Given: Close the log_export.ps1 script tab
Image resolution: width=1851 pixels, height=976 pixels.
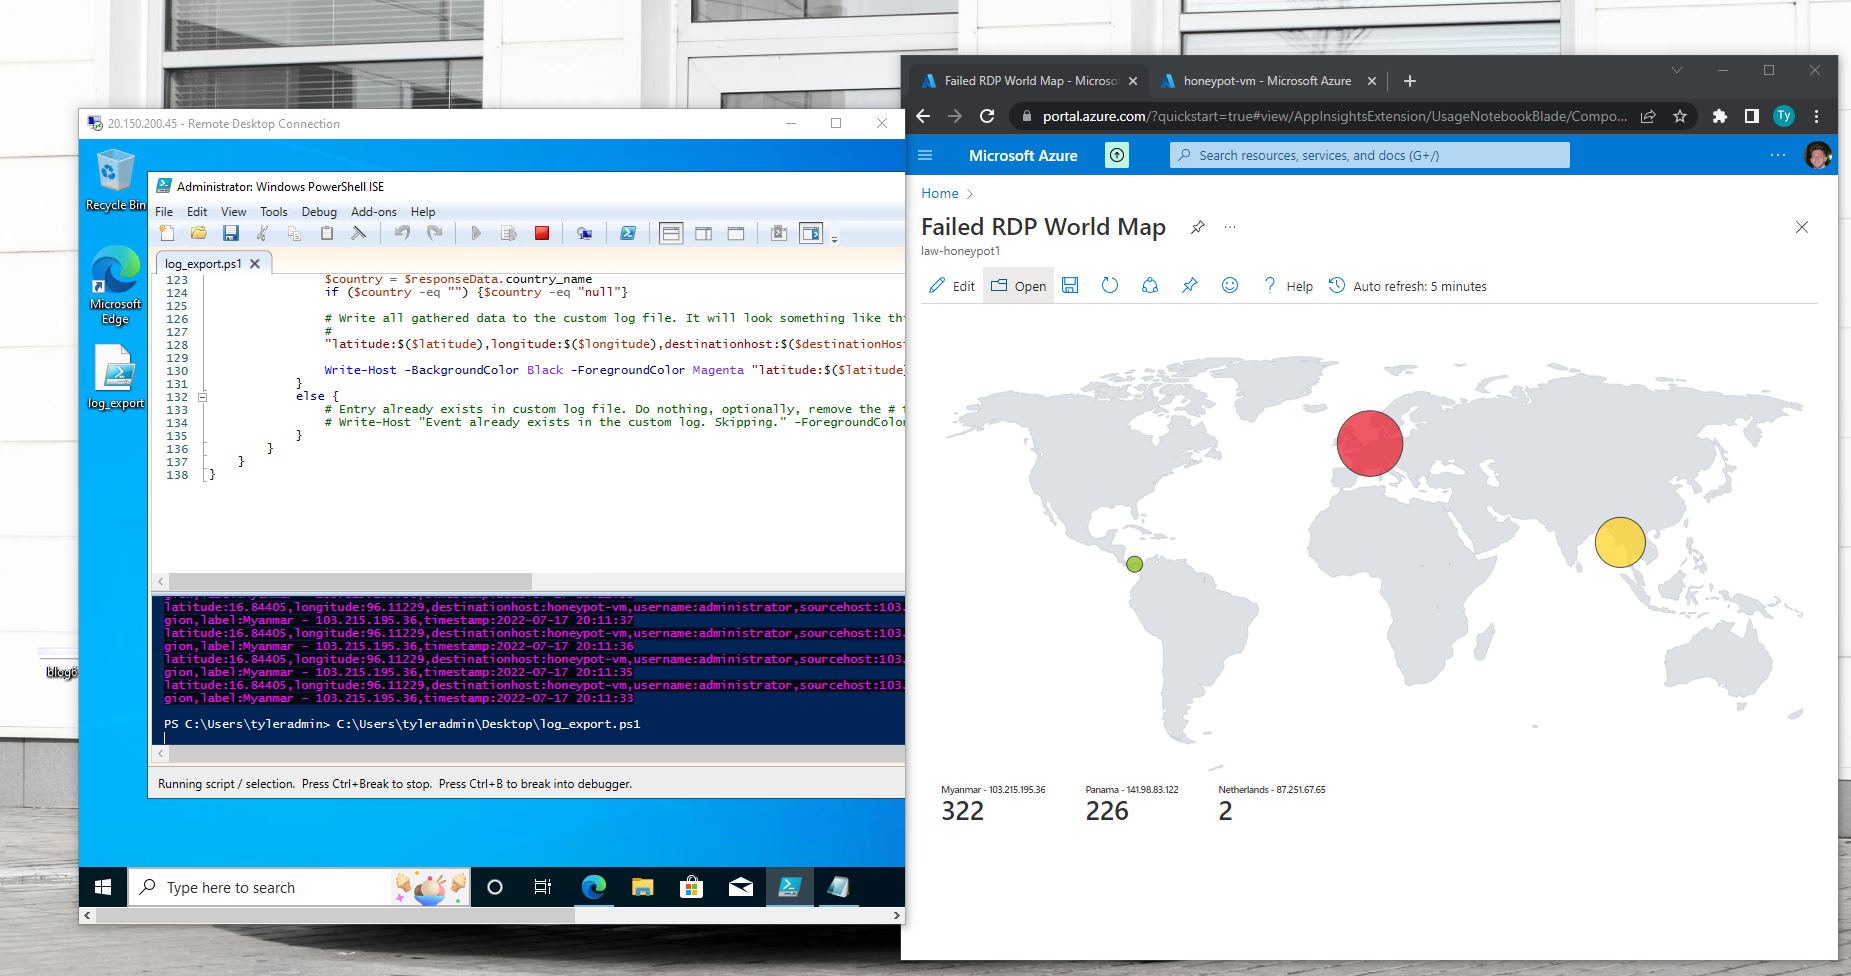Looking at the screenshot, I should pos(255,264).
